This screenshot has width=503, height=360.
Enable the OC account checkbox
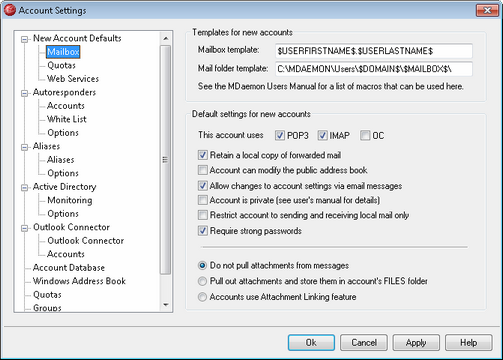tap(365, 136)
